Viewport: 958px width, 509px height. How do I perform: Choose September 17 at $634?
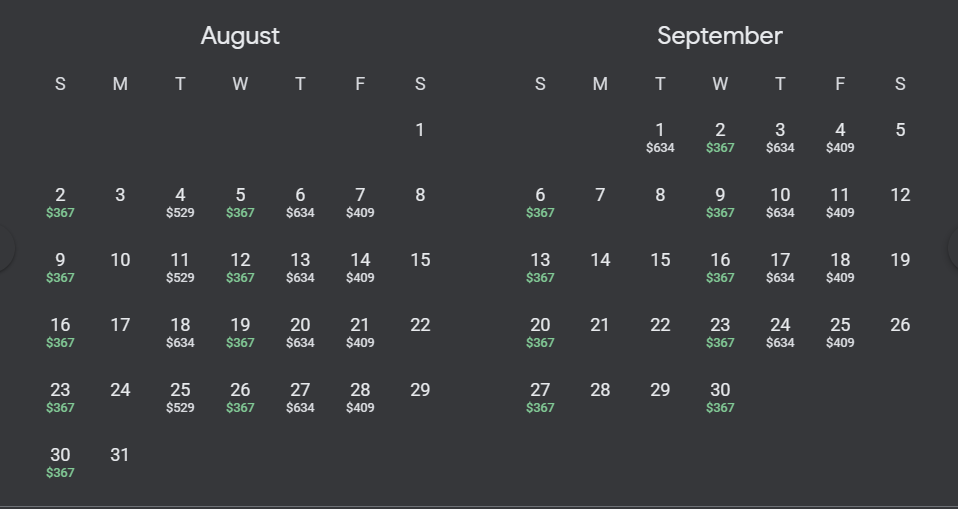[780, 266]
